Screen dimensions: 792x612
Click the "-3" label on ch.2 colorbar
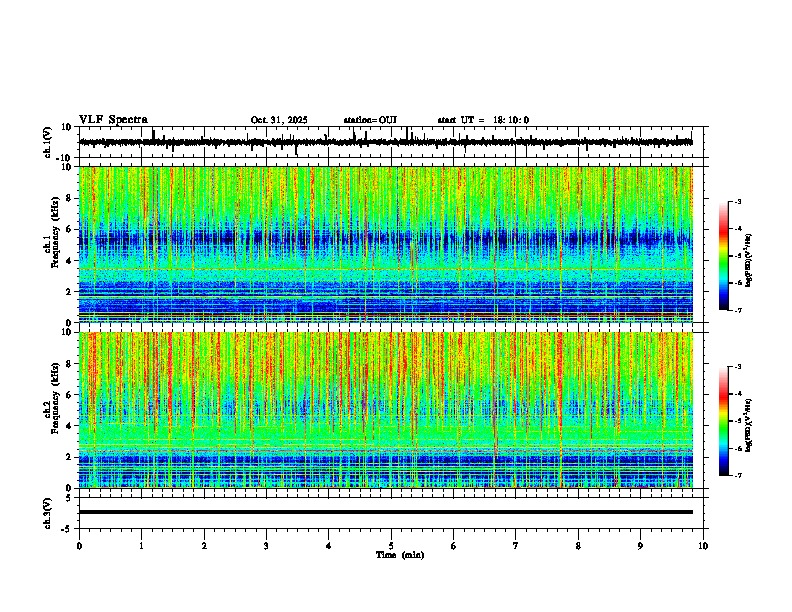click(x=738, y=367)
